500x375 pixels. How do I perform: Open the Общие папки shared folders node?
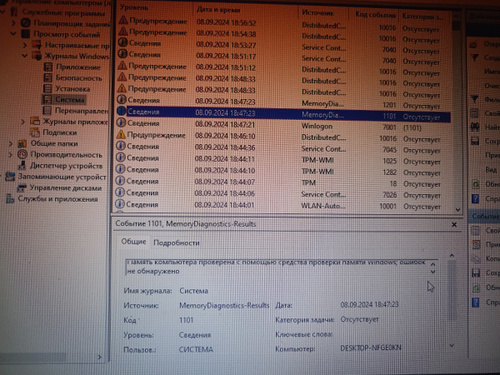54,144
